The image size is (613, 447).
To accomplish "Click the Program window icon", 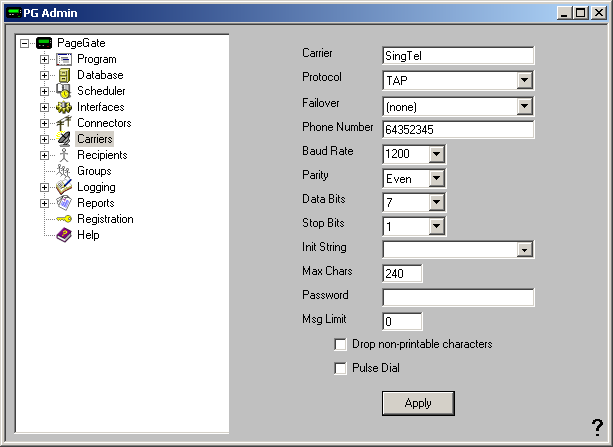I will pos(64,59).
